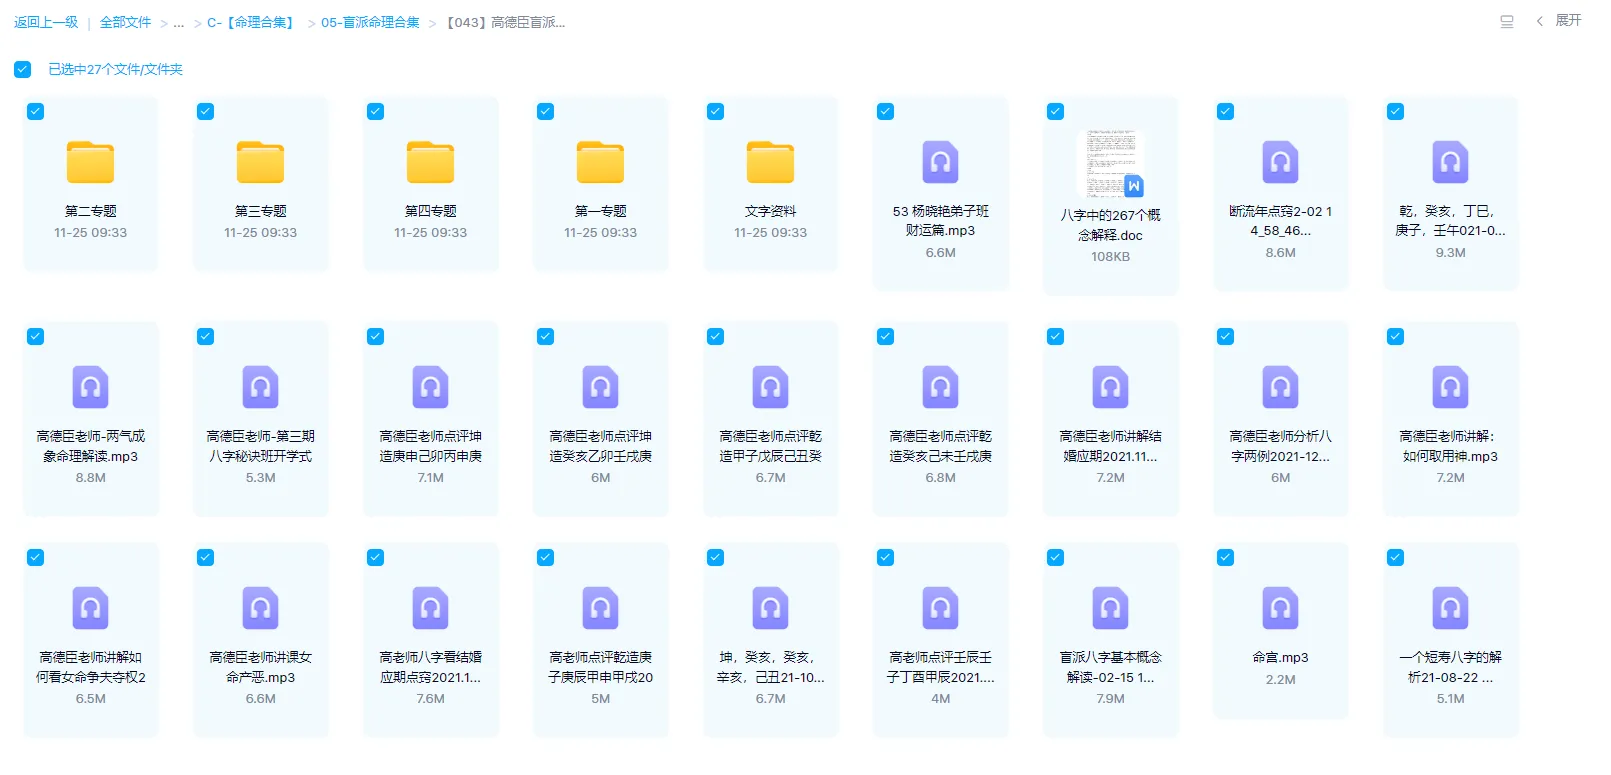
Task: Uncheck the 第二专题 folder checkbox
Action: click(36, 112)
